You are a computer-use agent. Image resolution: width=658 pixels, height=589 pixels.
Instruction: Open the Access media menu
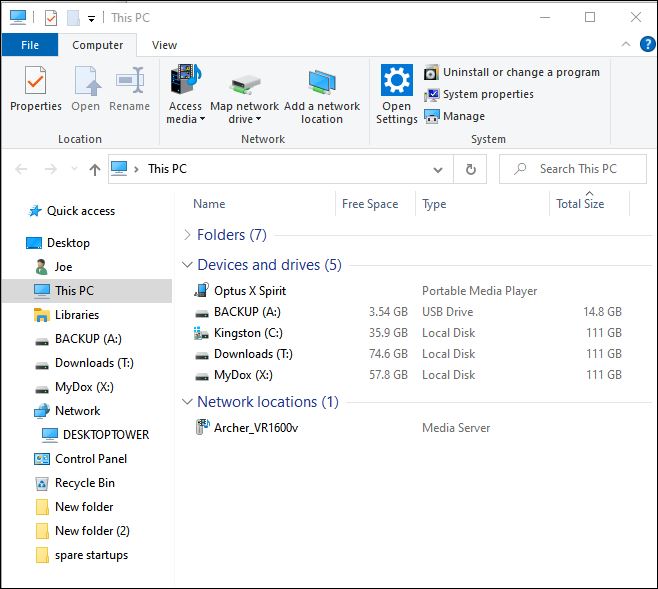coord(185,95)
